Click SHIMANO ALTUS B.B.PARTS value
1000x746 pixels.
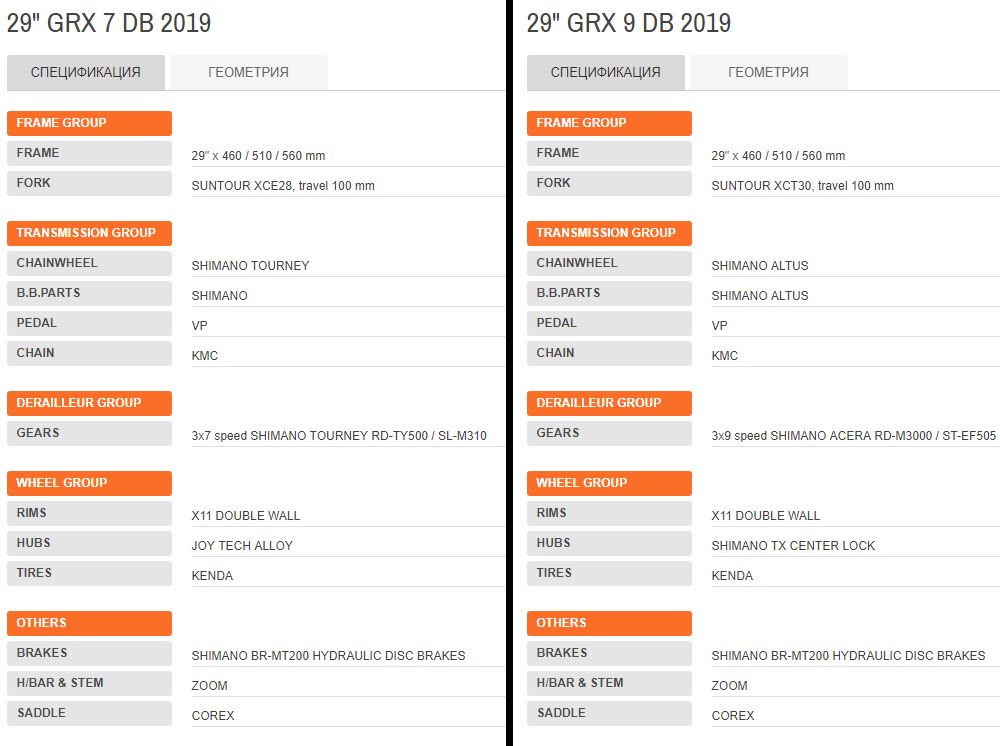coord(760,295)
